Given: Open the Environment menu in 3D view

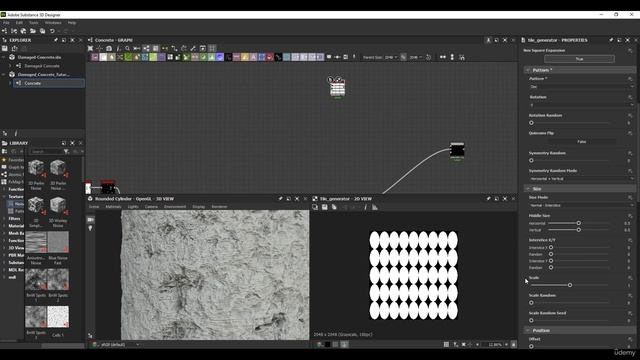Looking at the screenshot, I should coord(175,207).
